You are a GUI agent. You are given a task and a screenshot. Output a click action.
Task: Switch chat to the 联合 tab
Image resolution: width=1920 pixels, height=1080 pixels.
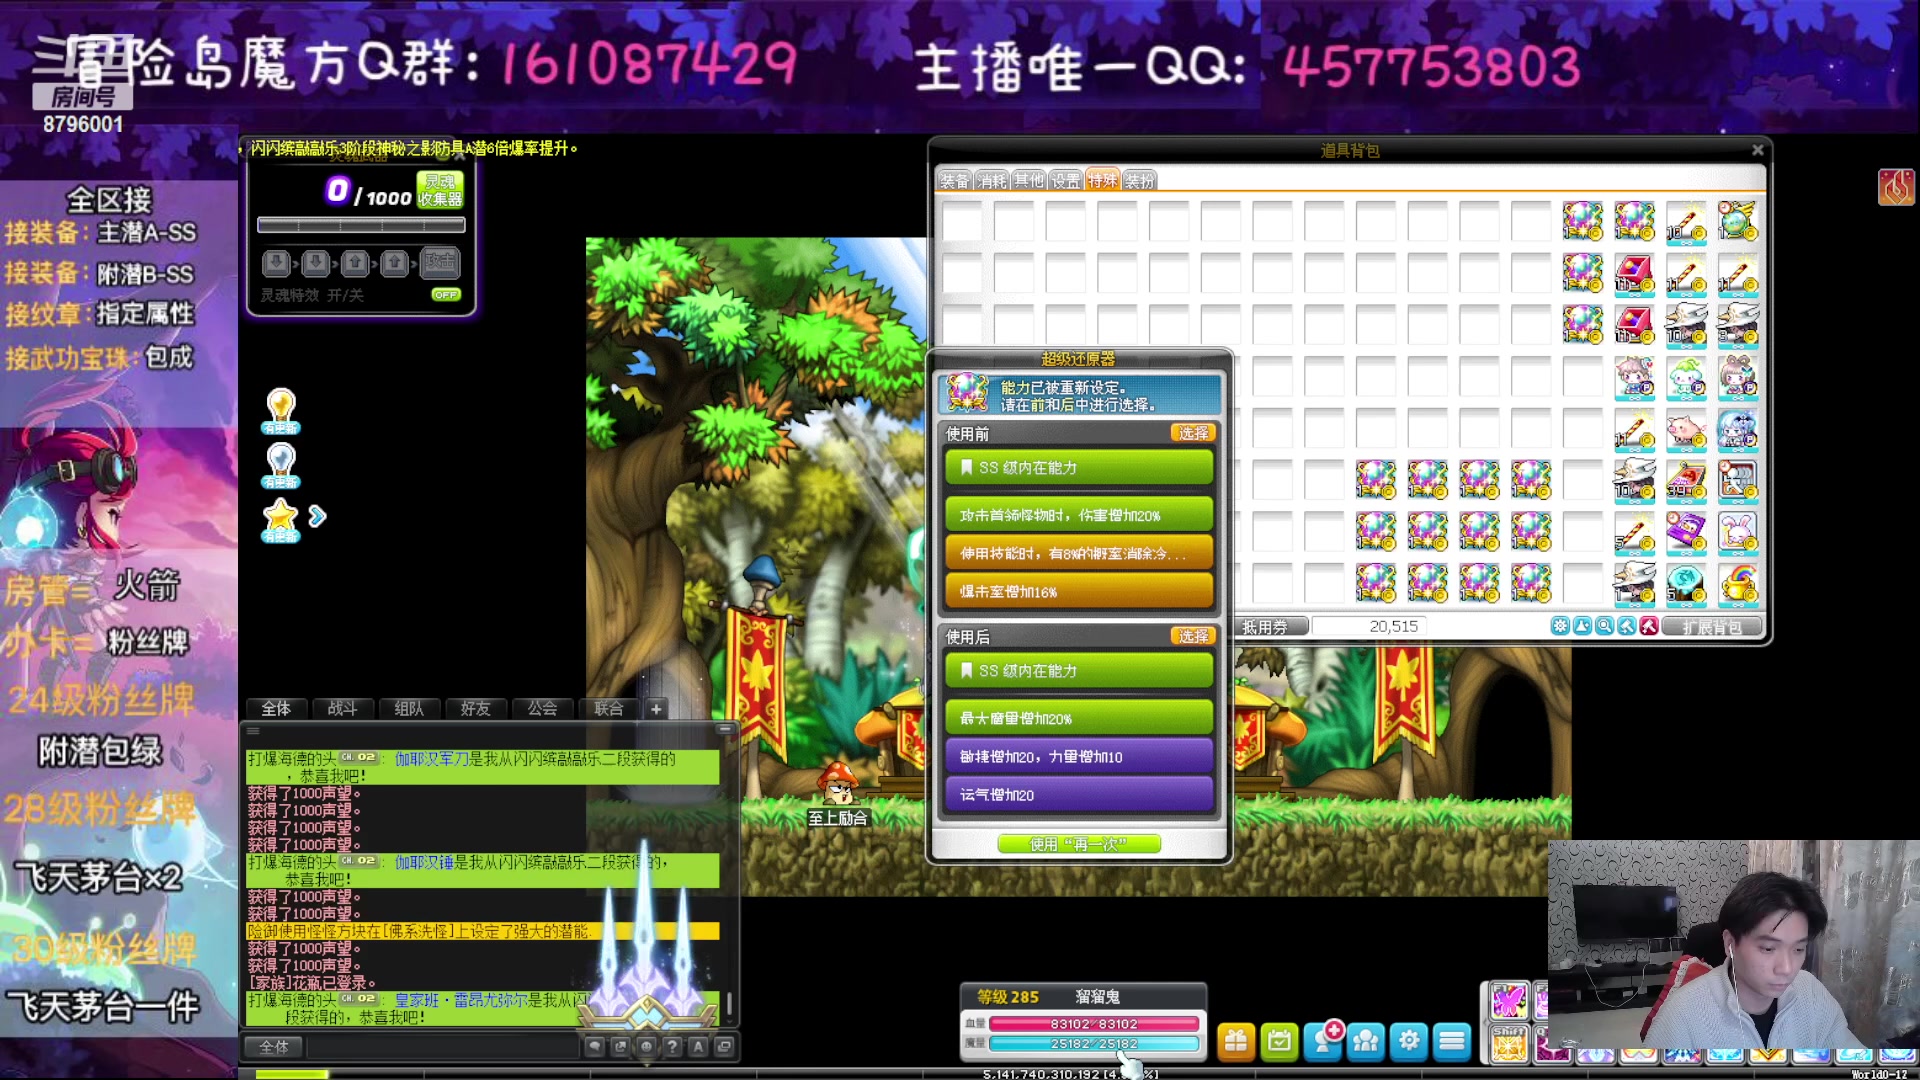609,709
